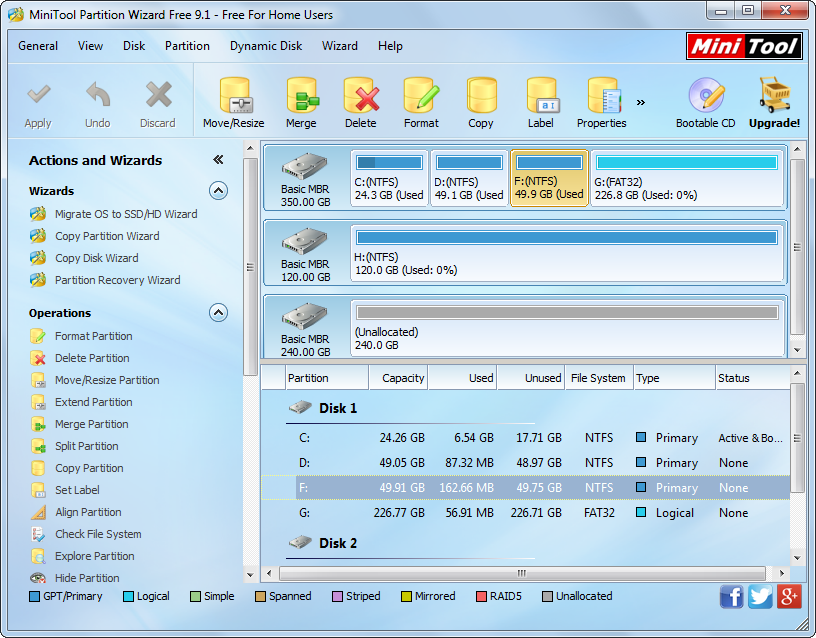Choose Extend Partition operation
The height and width of the screenshot is (638, 816).
point(94,402)
